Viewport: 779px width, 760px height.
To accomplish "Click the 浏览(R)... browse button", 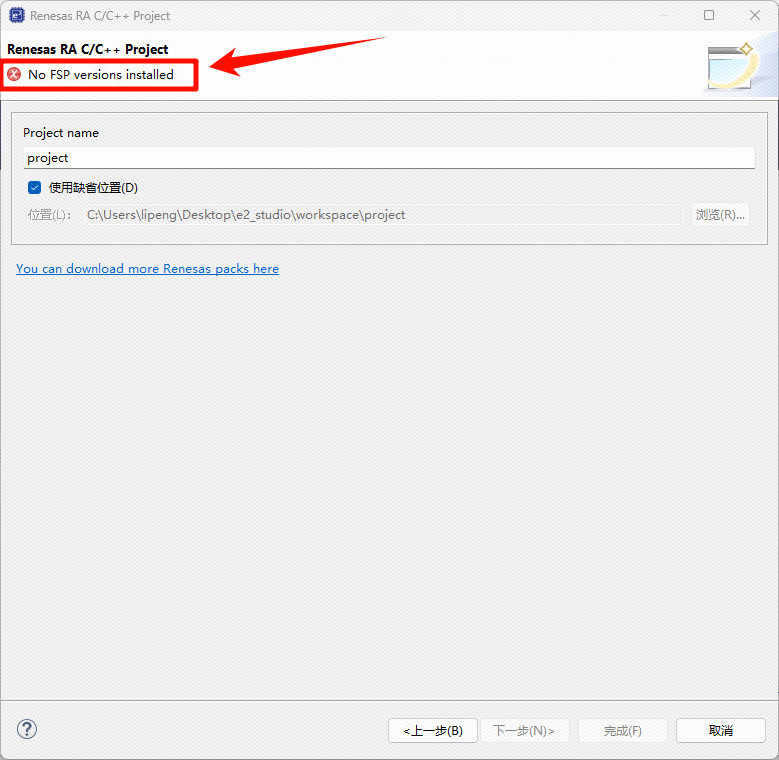I will point(720,215).
